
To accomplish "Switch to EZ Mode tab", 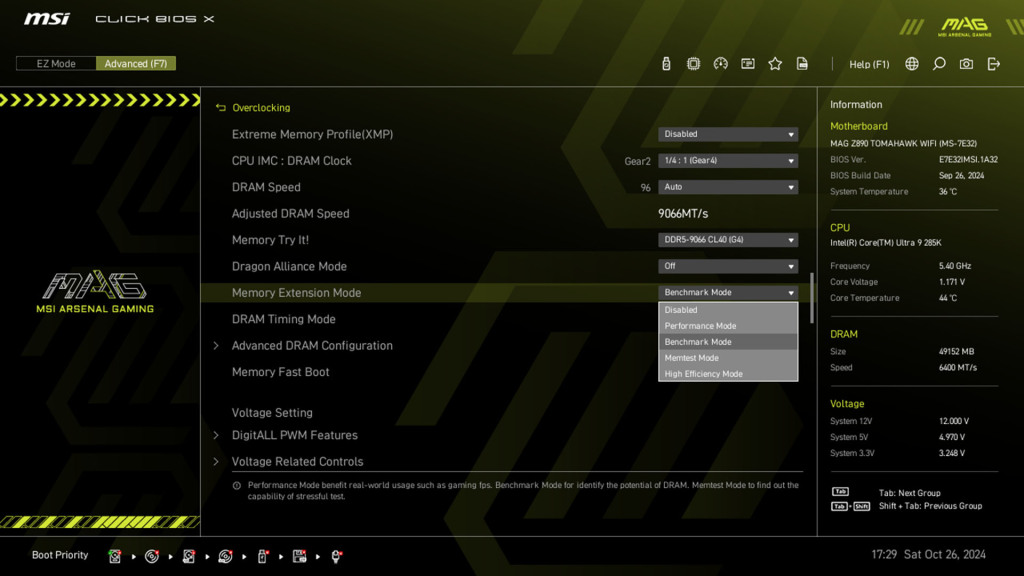I will click(x=55, y=62).
